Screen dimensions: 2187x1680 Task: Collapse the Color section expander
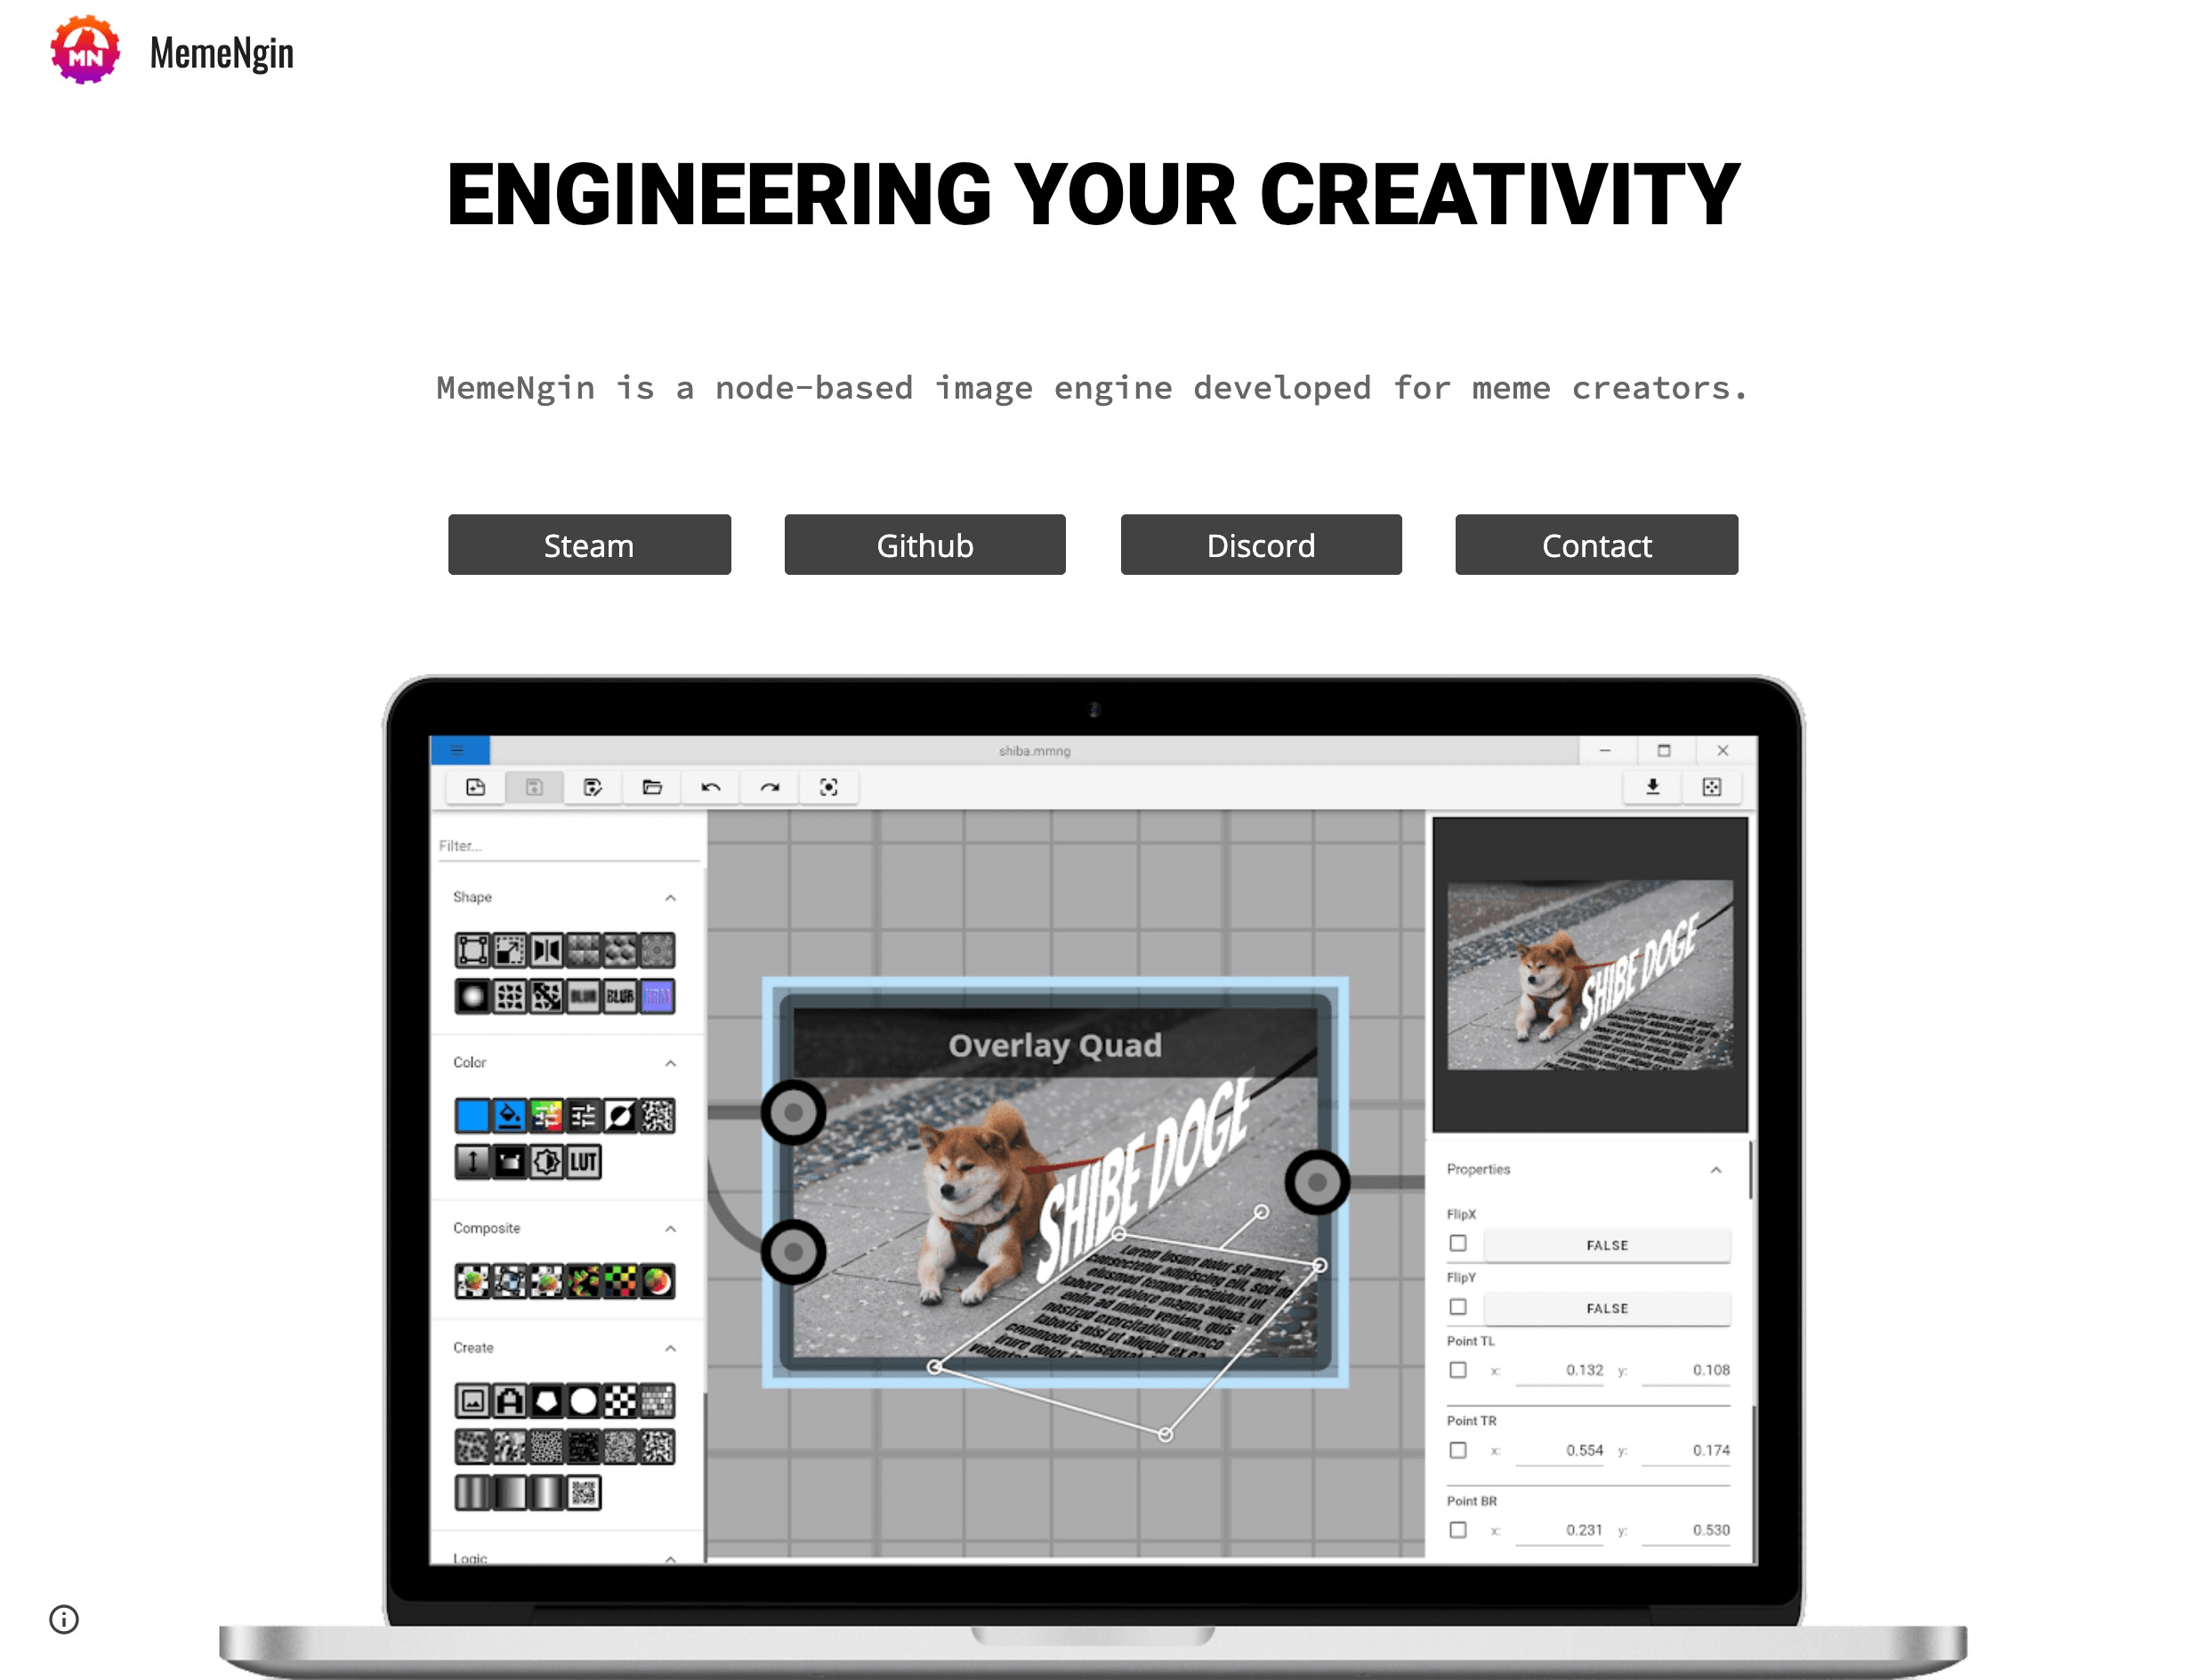670,1061
